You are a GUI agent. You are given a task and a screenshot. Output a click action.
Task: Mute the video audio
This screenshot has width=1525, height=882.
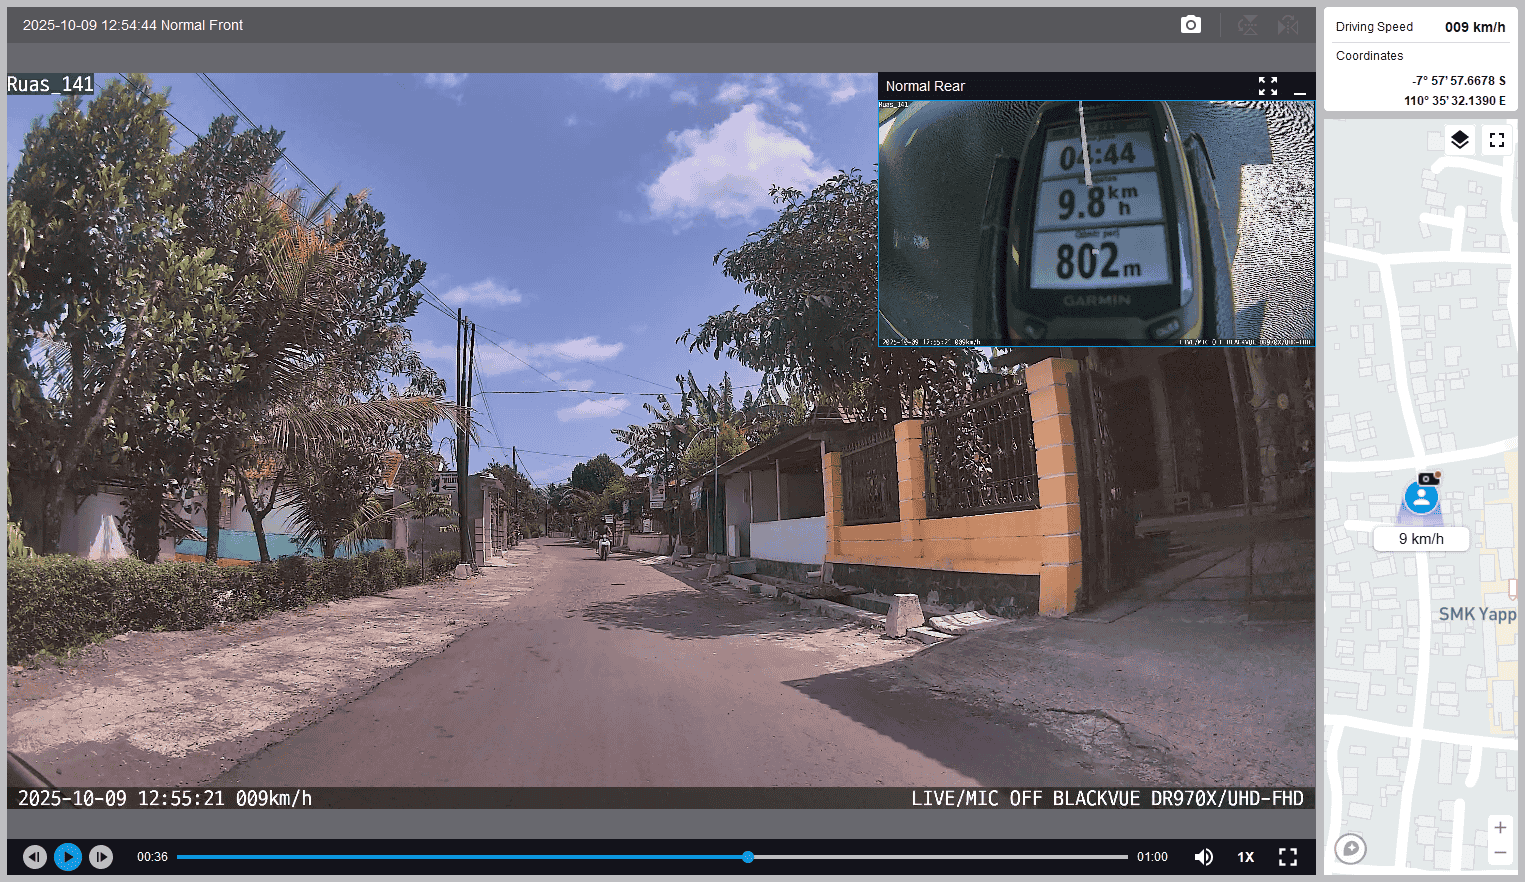pos(1204,857)
